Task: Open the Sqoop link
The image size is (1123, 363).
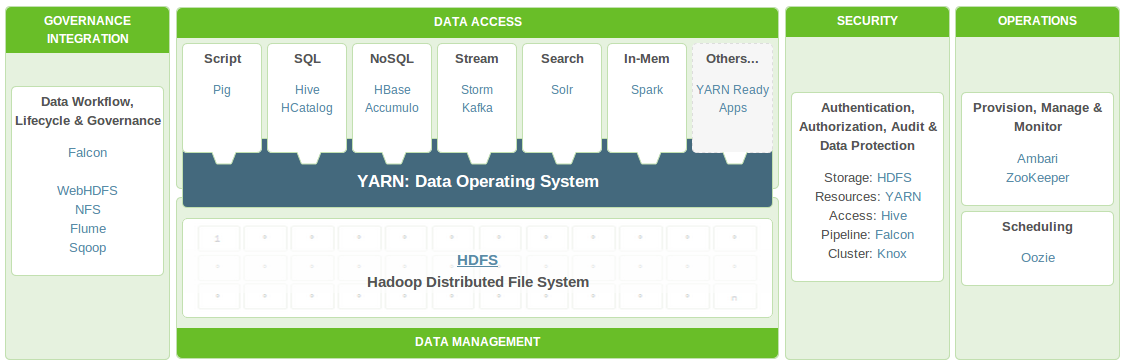Action: [x=87, y=248]
